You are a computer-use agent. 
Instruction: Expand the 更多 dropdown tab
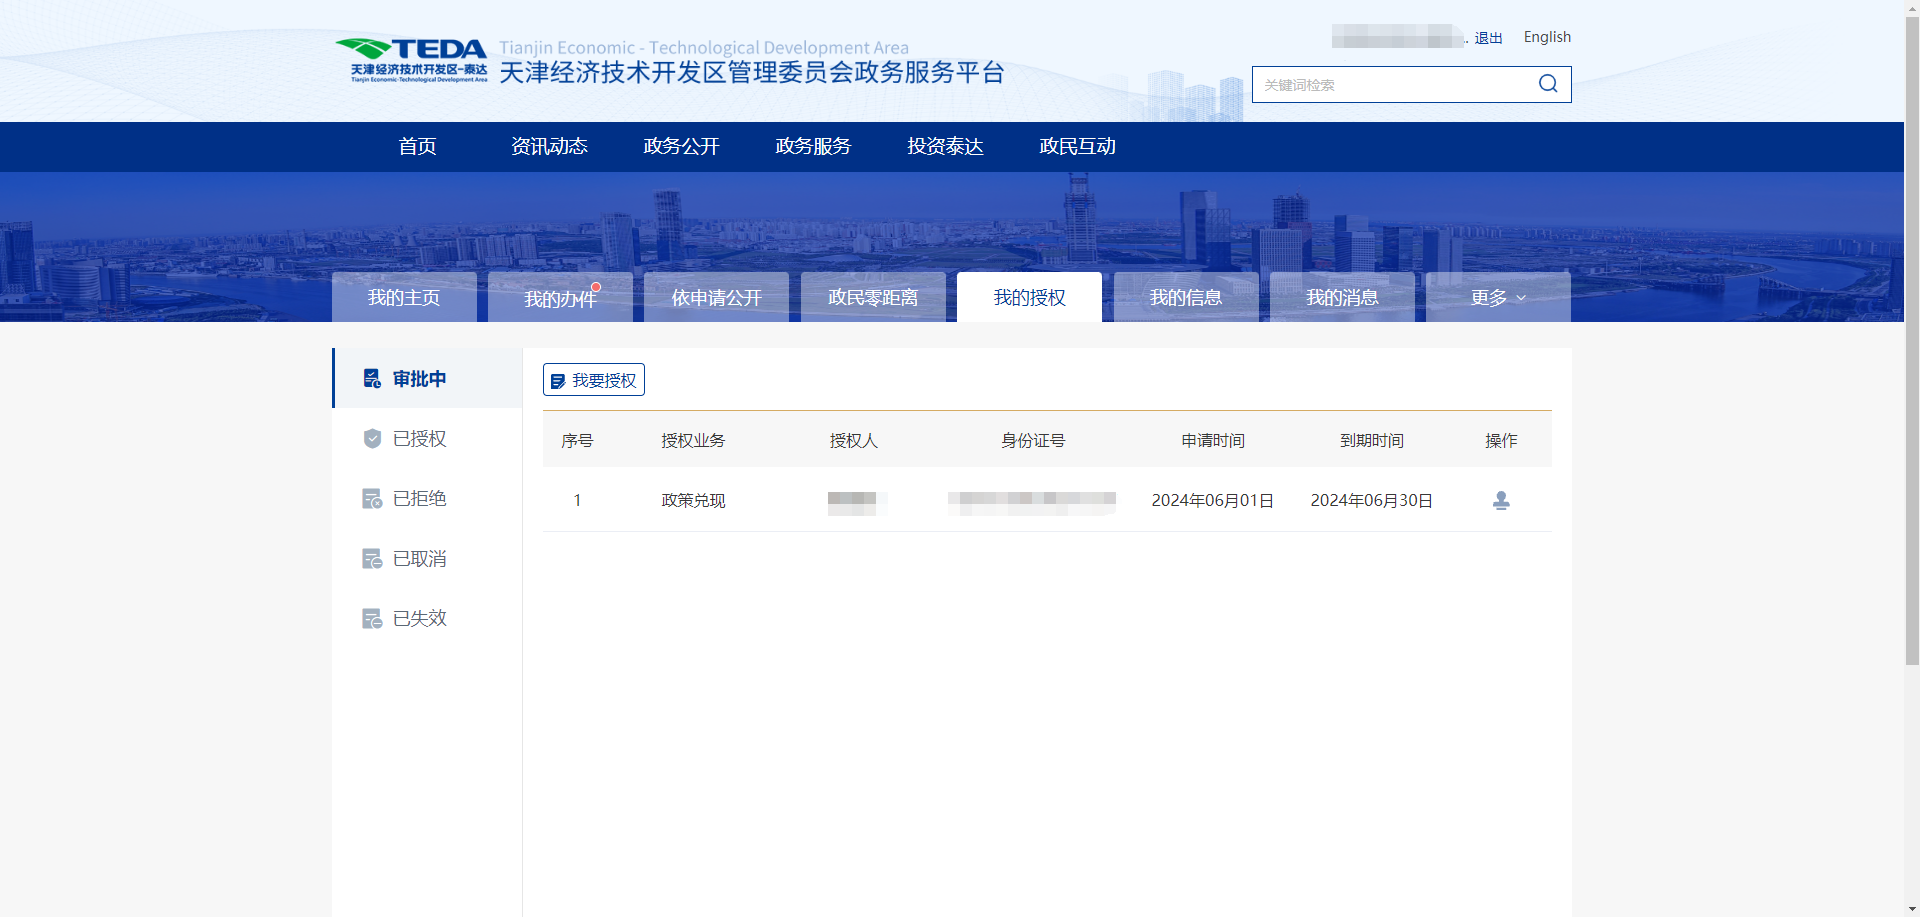point(1498,297)
